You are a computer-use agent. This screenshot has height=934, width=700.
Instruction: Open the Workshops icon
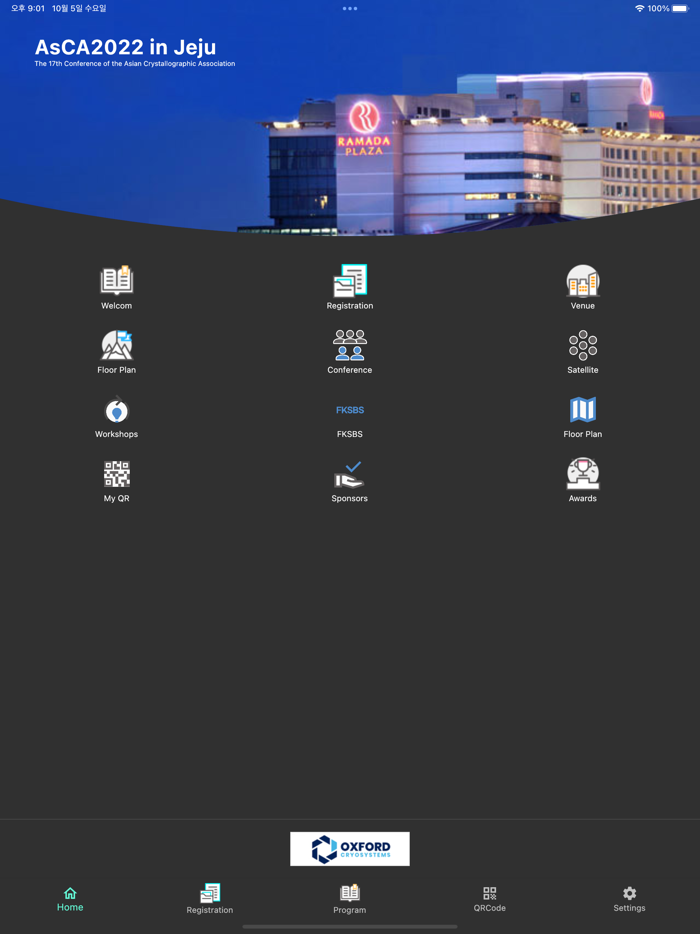[117, 410]
